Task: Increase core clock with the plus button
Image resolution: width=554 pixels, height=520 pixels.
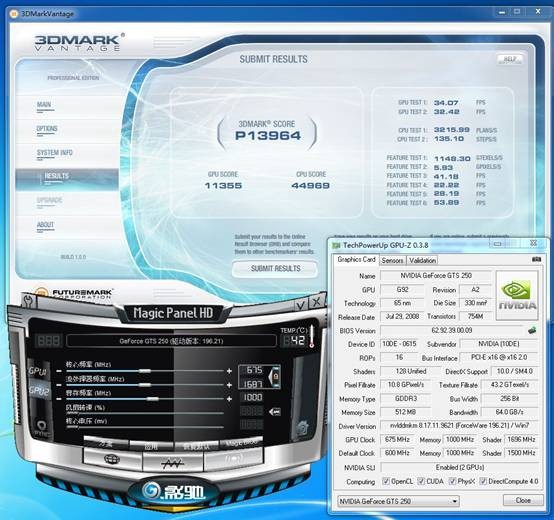Action: 229,371
